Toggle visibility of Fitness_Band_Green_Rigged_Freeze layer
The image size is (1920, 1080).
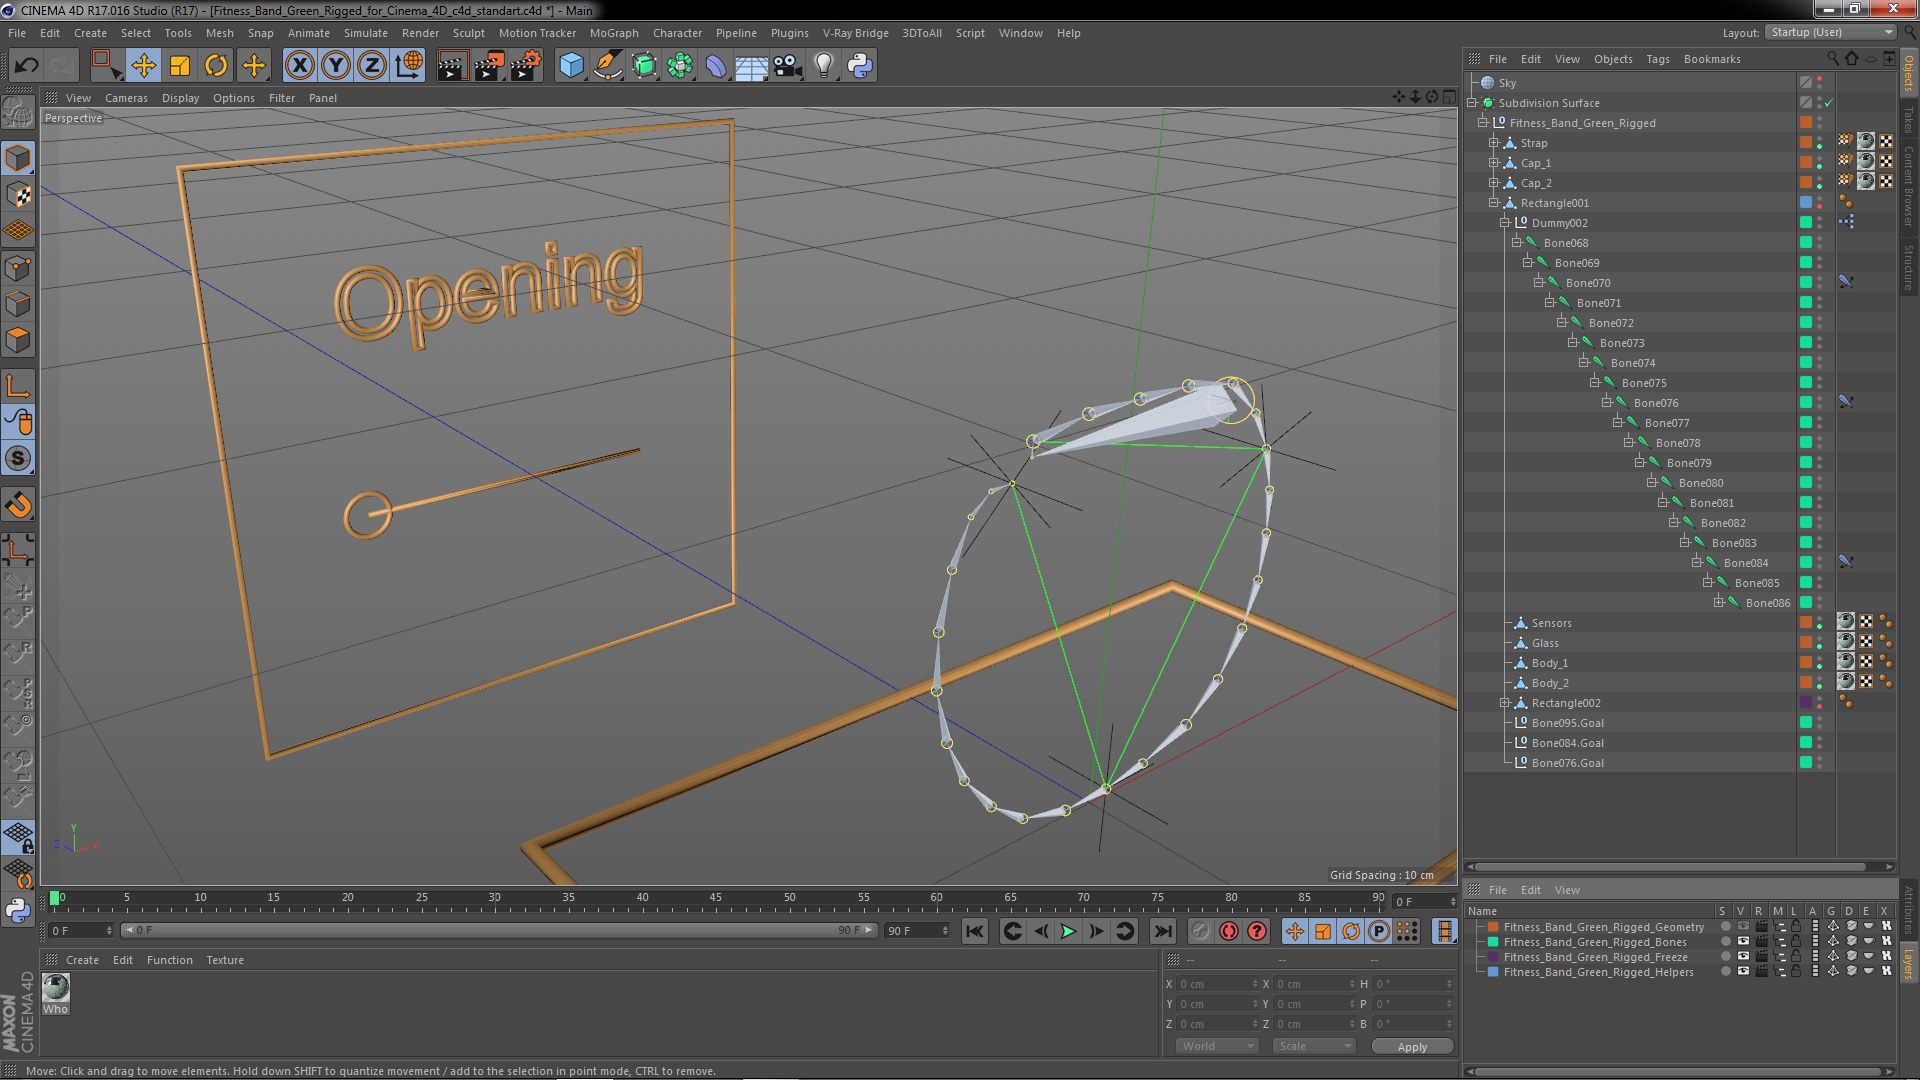click(x=1743, y=957)
